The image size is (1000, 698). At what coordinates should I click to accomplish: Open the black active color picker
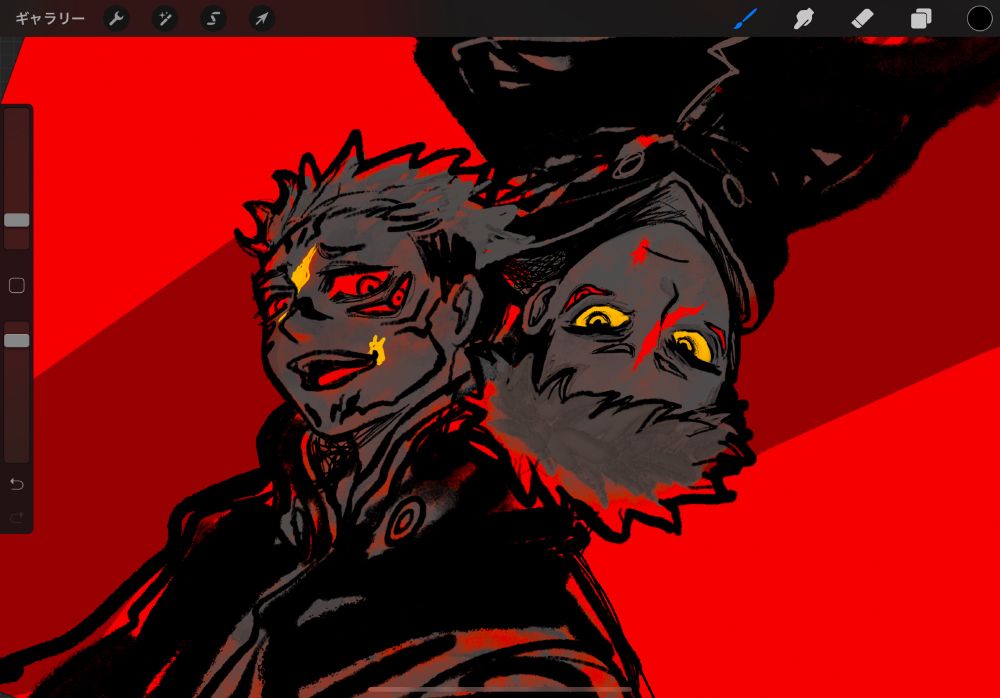[980, 19]
